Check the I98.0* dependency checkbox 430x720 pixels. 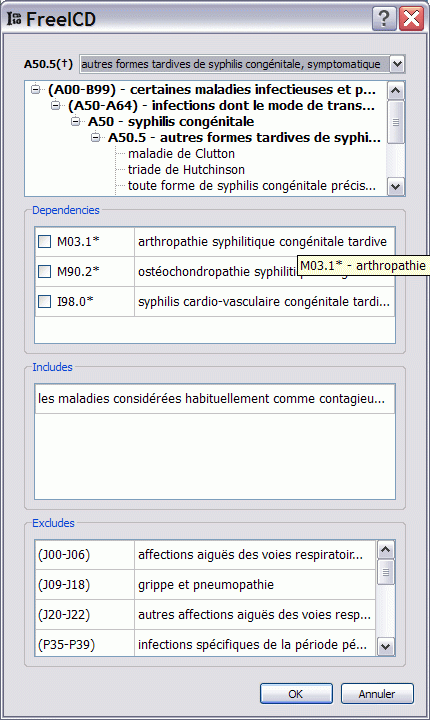click(x=45, y=302)
